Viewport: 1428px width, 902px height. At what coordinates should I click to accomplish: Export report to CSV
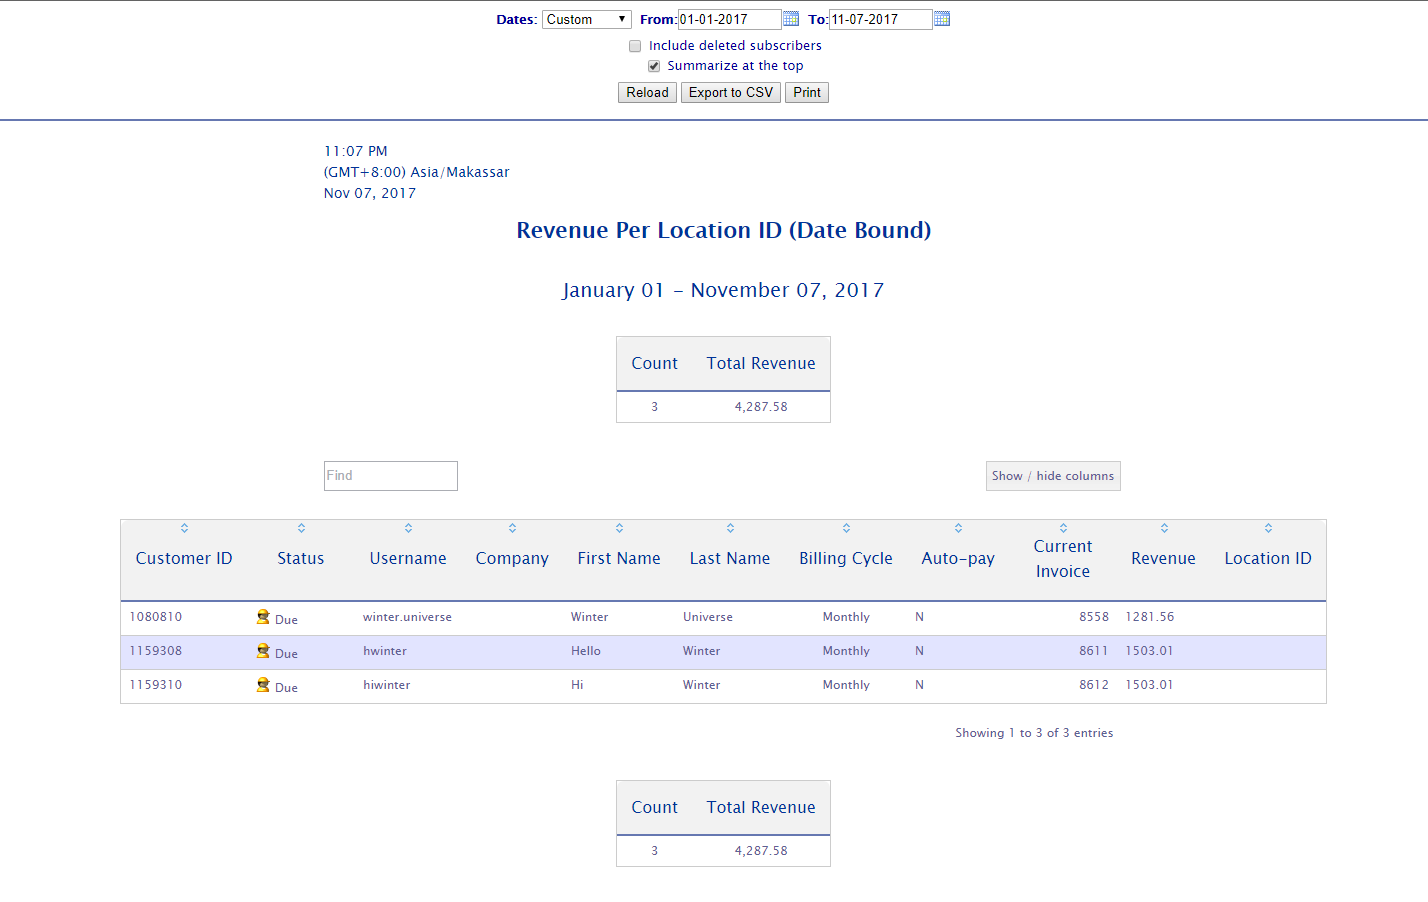tap(731, 93)
